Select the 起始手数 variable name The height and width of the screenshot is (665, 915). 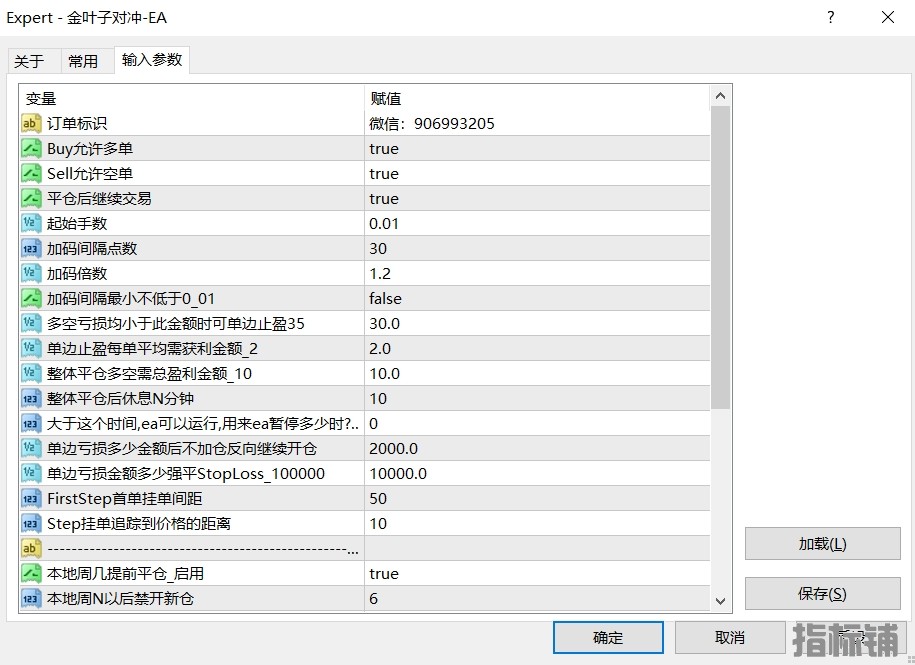click(x=77, y=223)
